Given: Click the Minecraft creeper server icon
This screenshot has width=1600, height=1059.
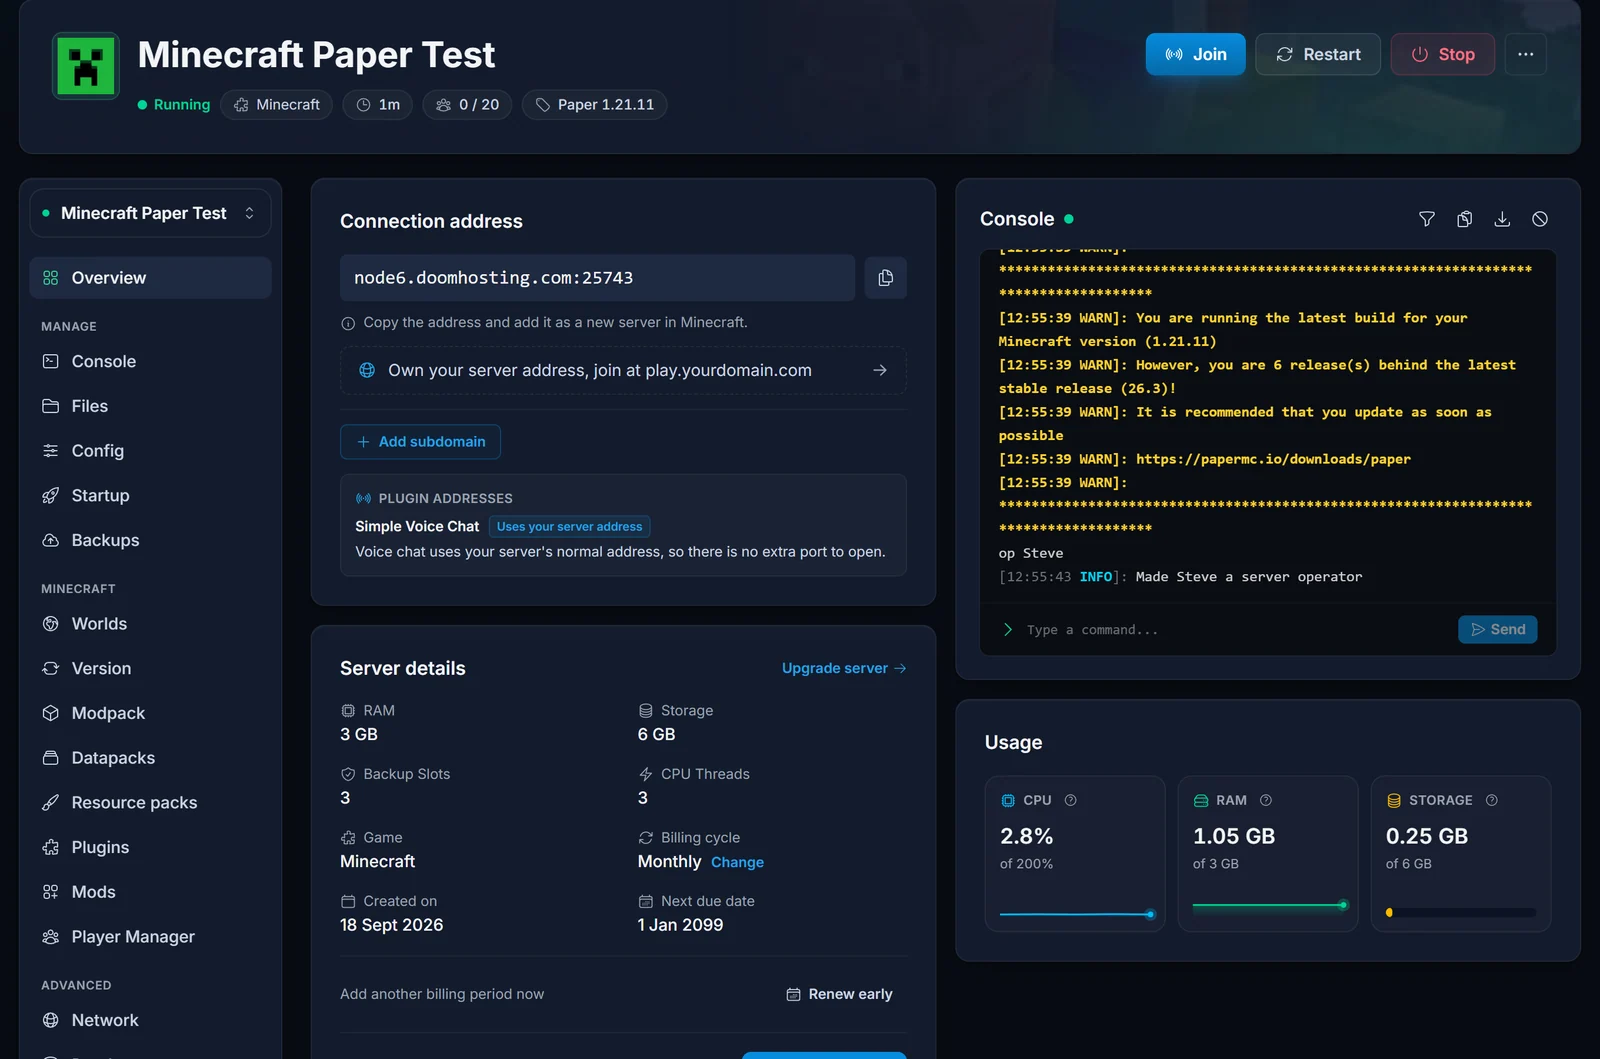Looking at the screenshot, I should pyautogui.click(x=86, y=66).
